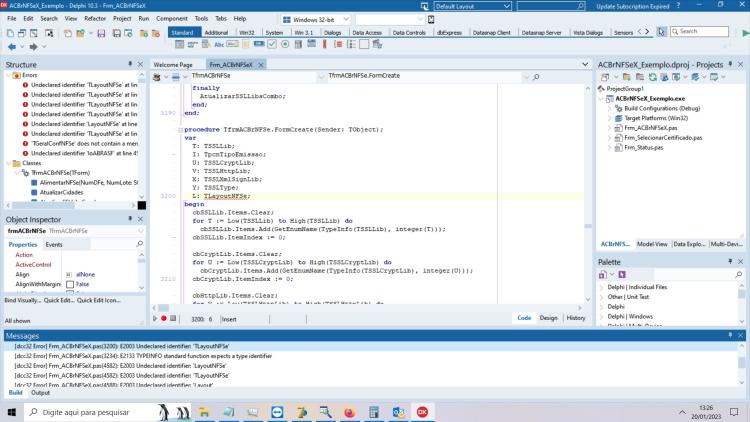Select the Panel component palette icon
This screenshot has height=422, width=750.
click(x=364, y=44)
